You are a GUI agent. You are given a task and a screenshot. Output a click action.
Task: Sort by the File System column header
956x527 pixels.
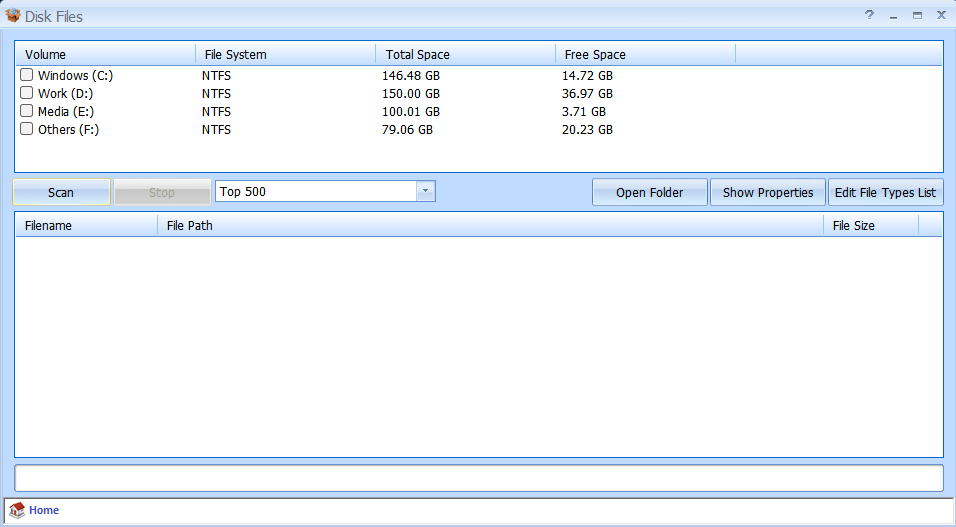pos(284,54)
